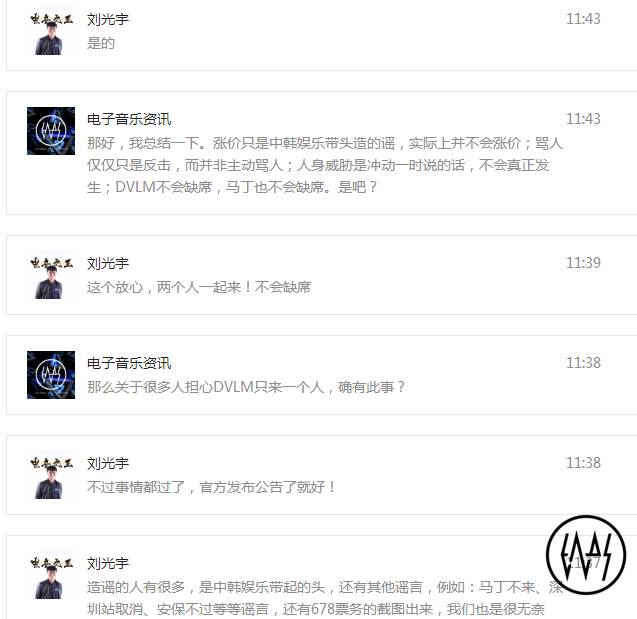Click 刘光宇's avatar on the 造谣 message

point(51,575)
